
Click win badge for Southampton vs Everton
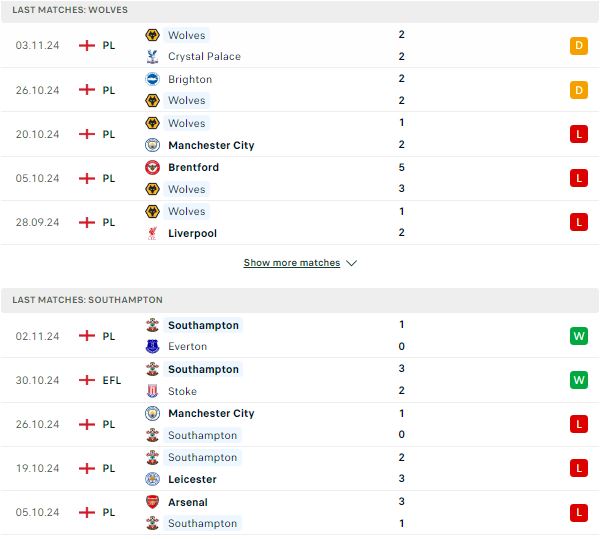(579, 336)
